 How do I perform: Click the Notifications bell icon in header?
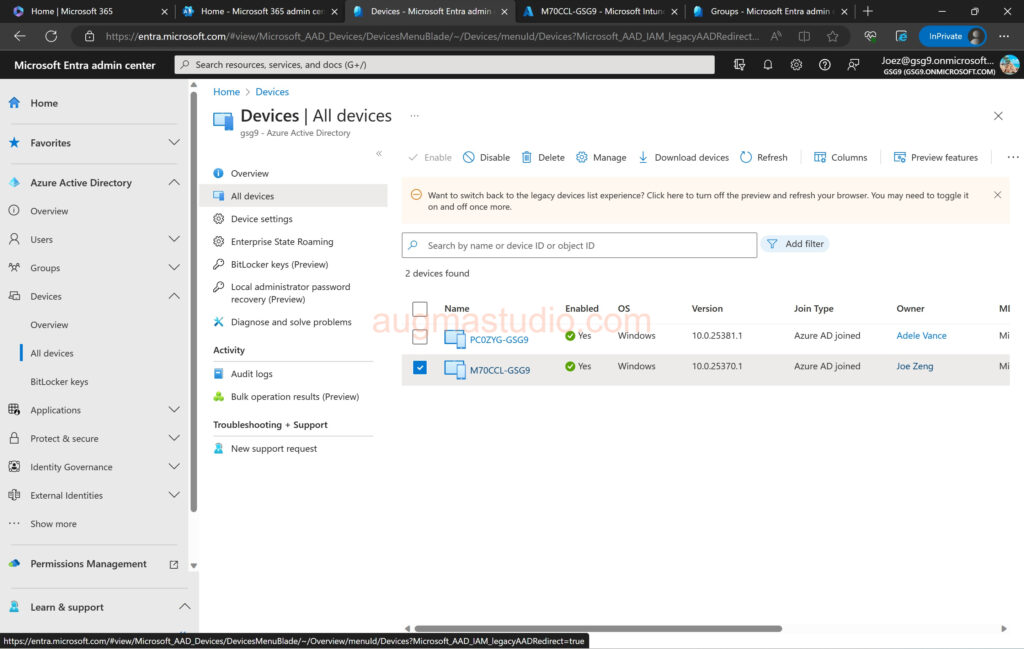click(768, 64)
